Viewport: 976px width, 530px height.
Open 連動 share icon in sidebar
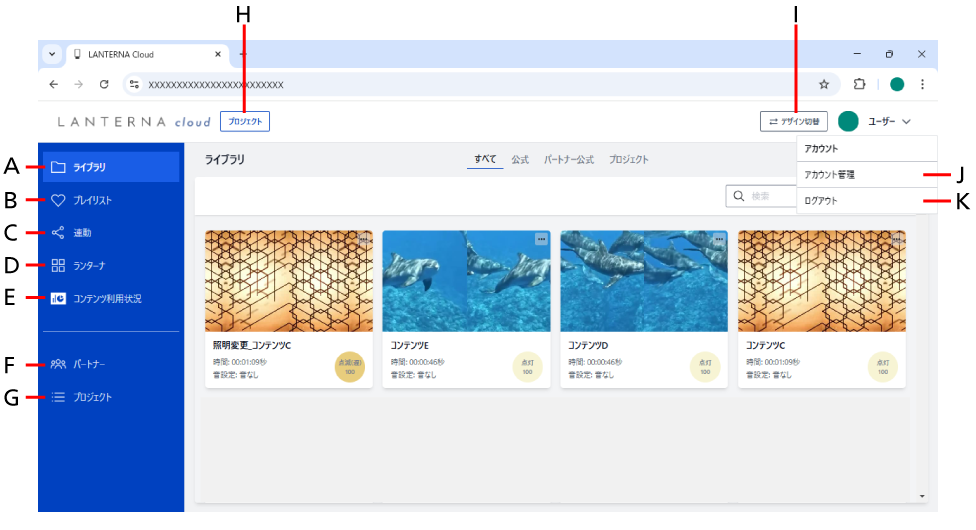coord(58,233)
